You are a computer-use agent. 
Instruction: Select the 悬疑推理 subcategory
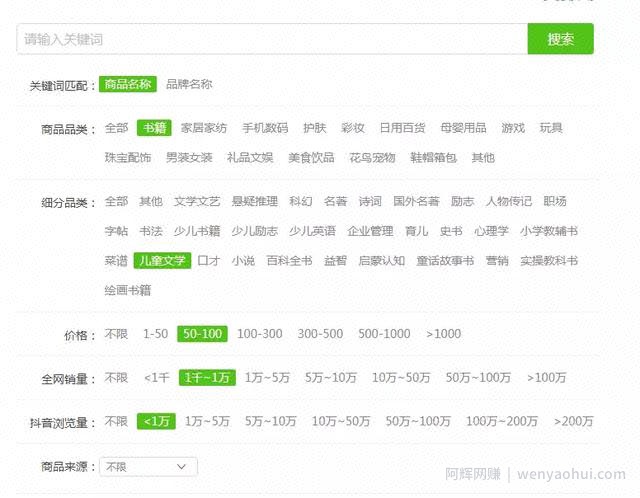255,201
